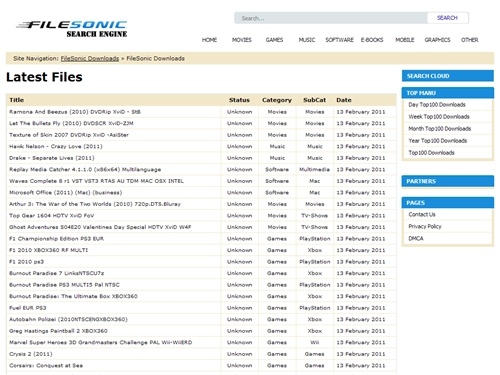Open the HOME menu item
Viewport: 500px width, 375px height.
click(x=209, y=40)
